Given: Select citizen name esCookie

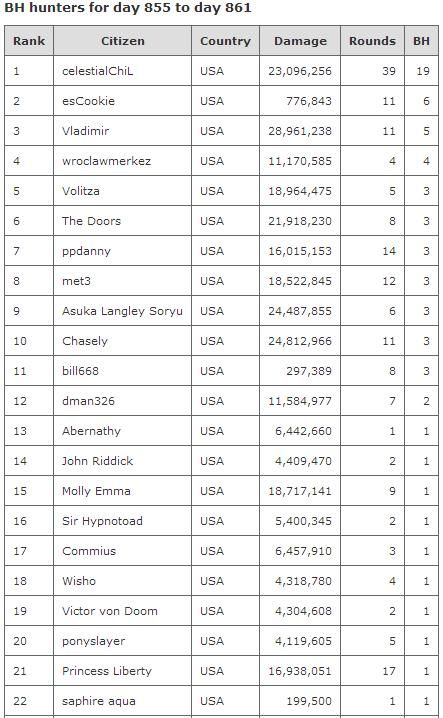Looking at the screenshot, I should pyautogui.click(x=88, y=101).
